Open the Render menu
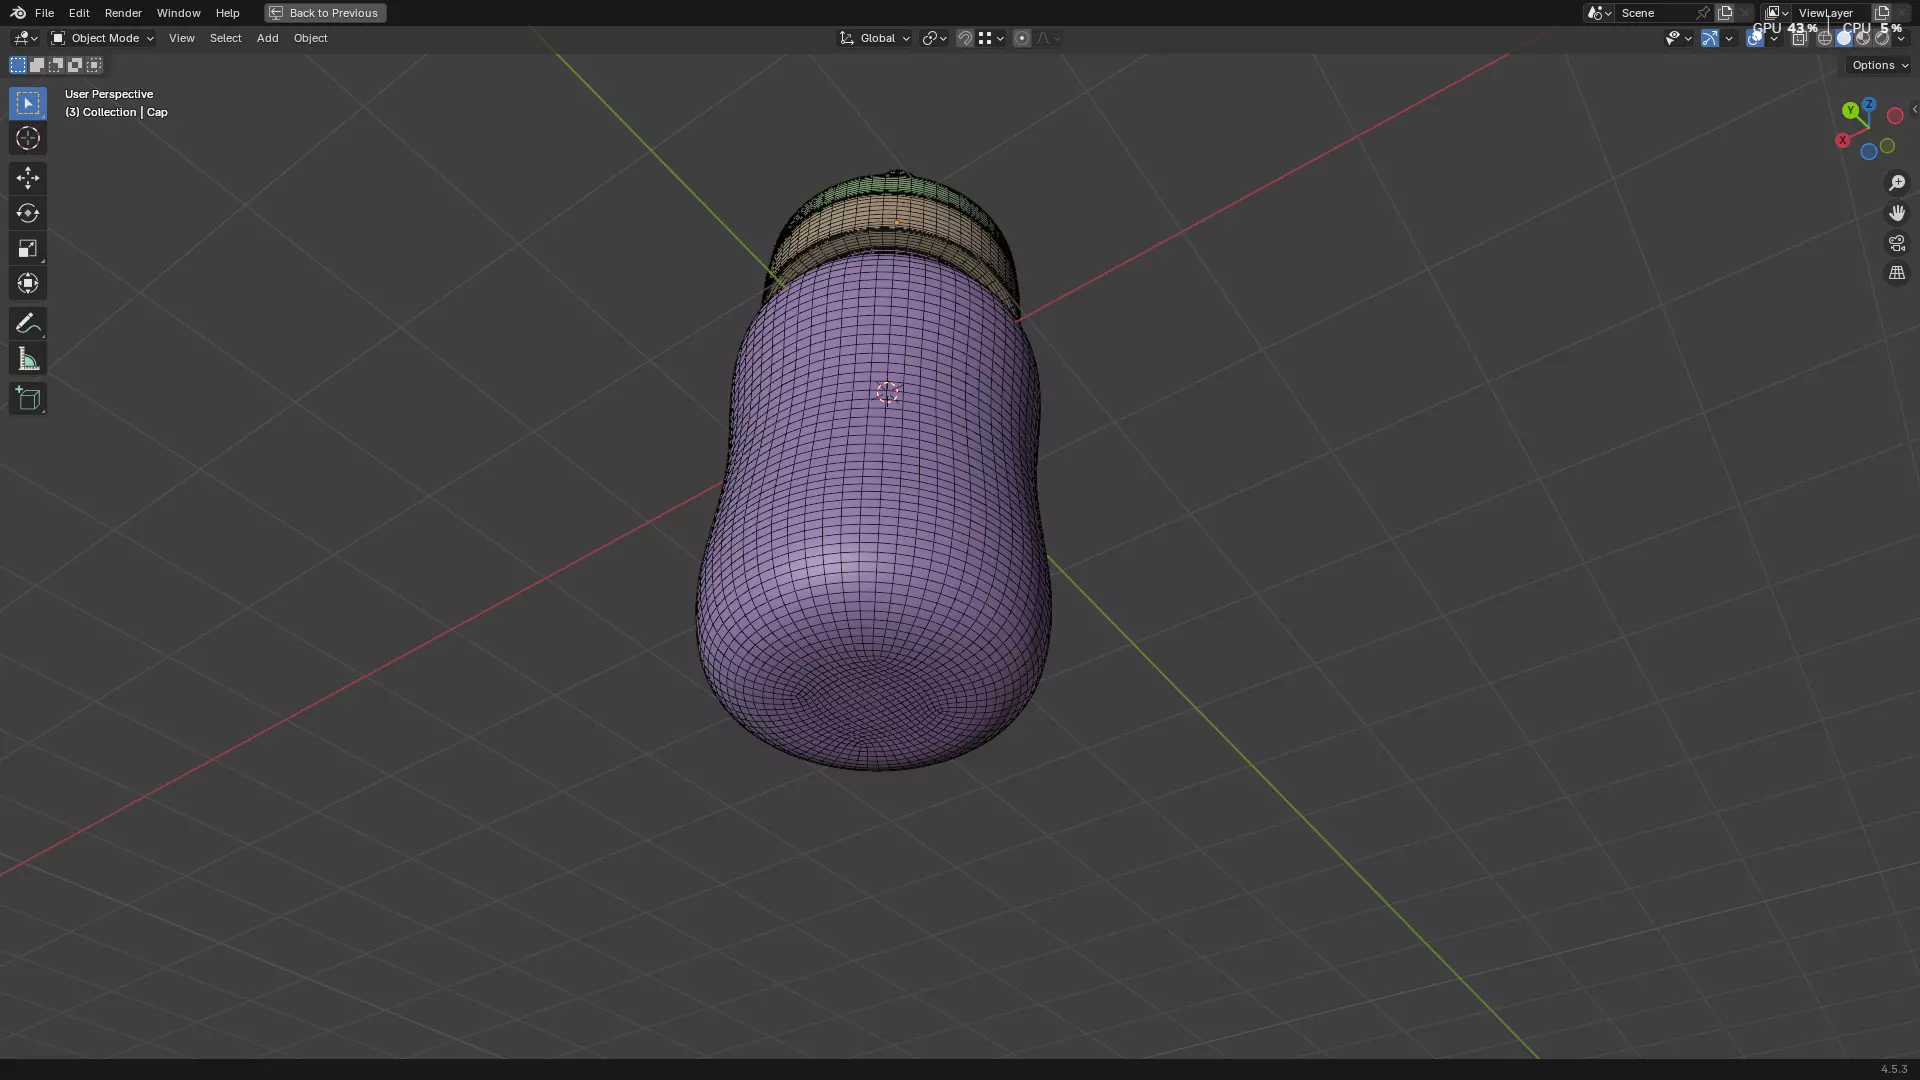1920x1080 pixels. (123, 13)
